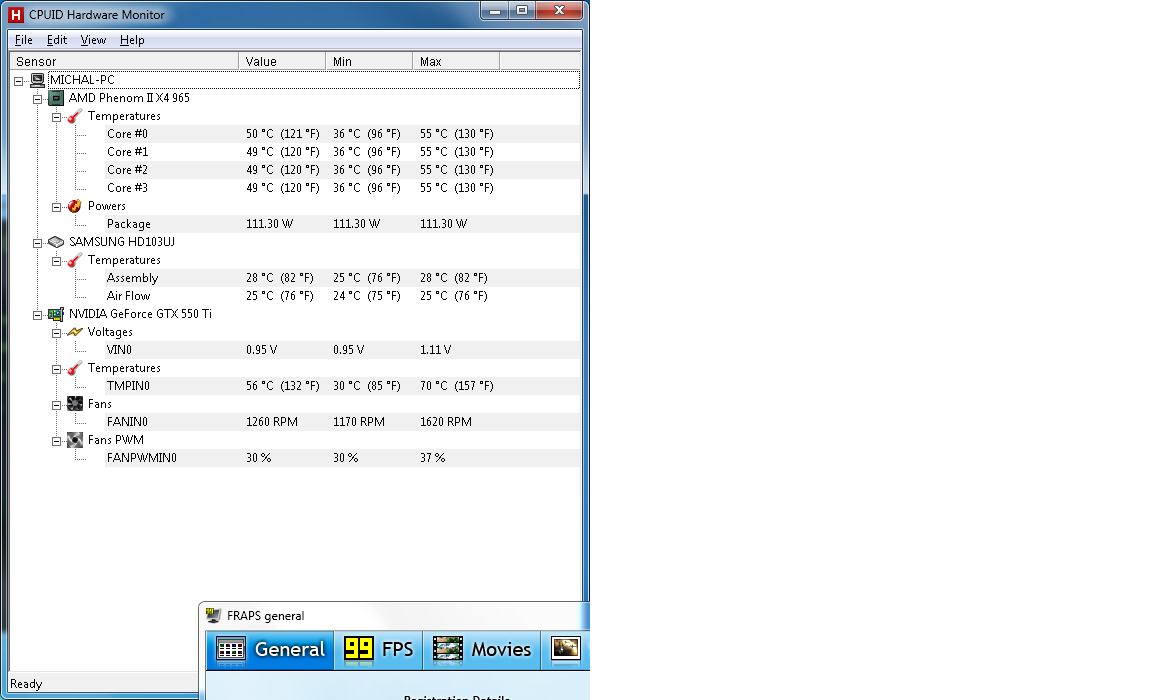The image size is (1152, 700).
Task: Select the Package power row
Action: [x=342, y=224]
